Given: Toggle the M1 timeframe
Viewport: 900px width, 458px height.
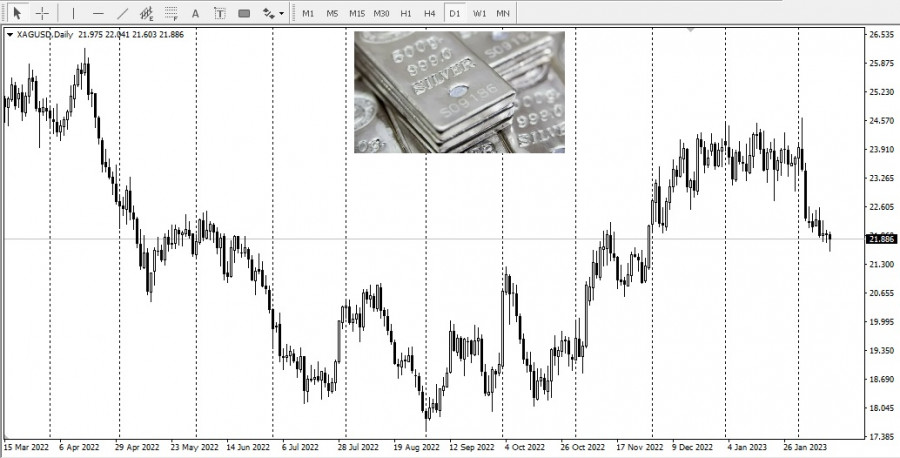Looking at the screenshot, I should click(308, 13).
